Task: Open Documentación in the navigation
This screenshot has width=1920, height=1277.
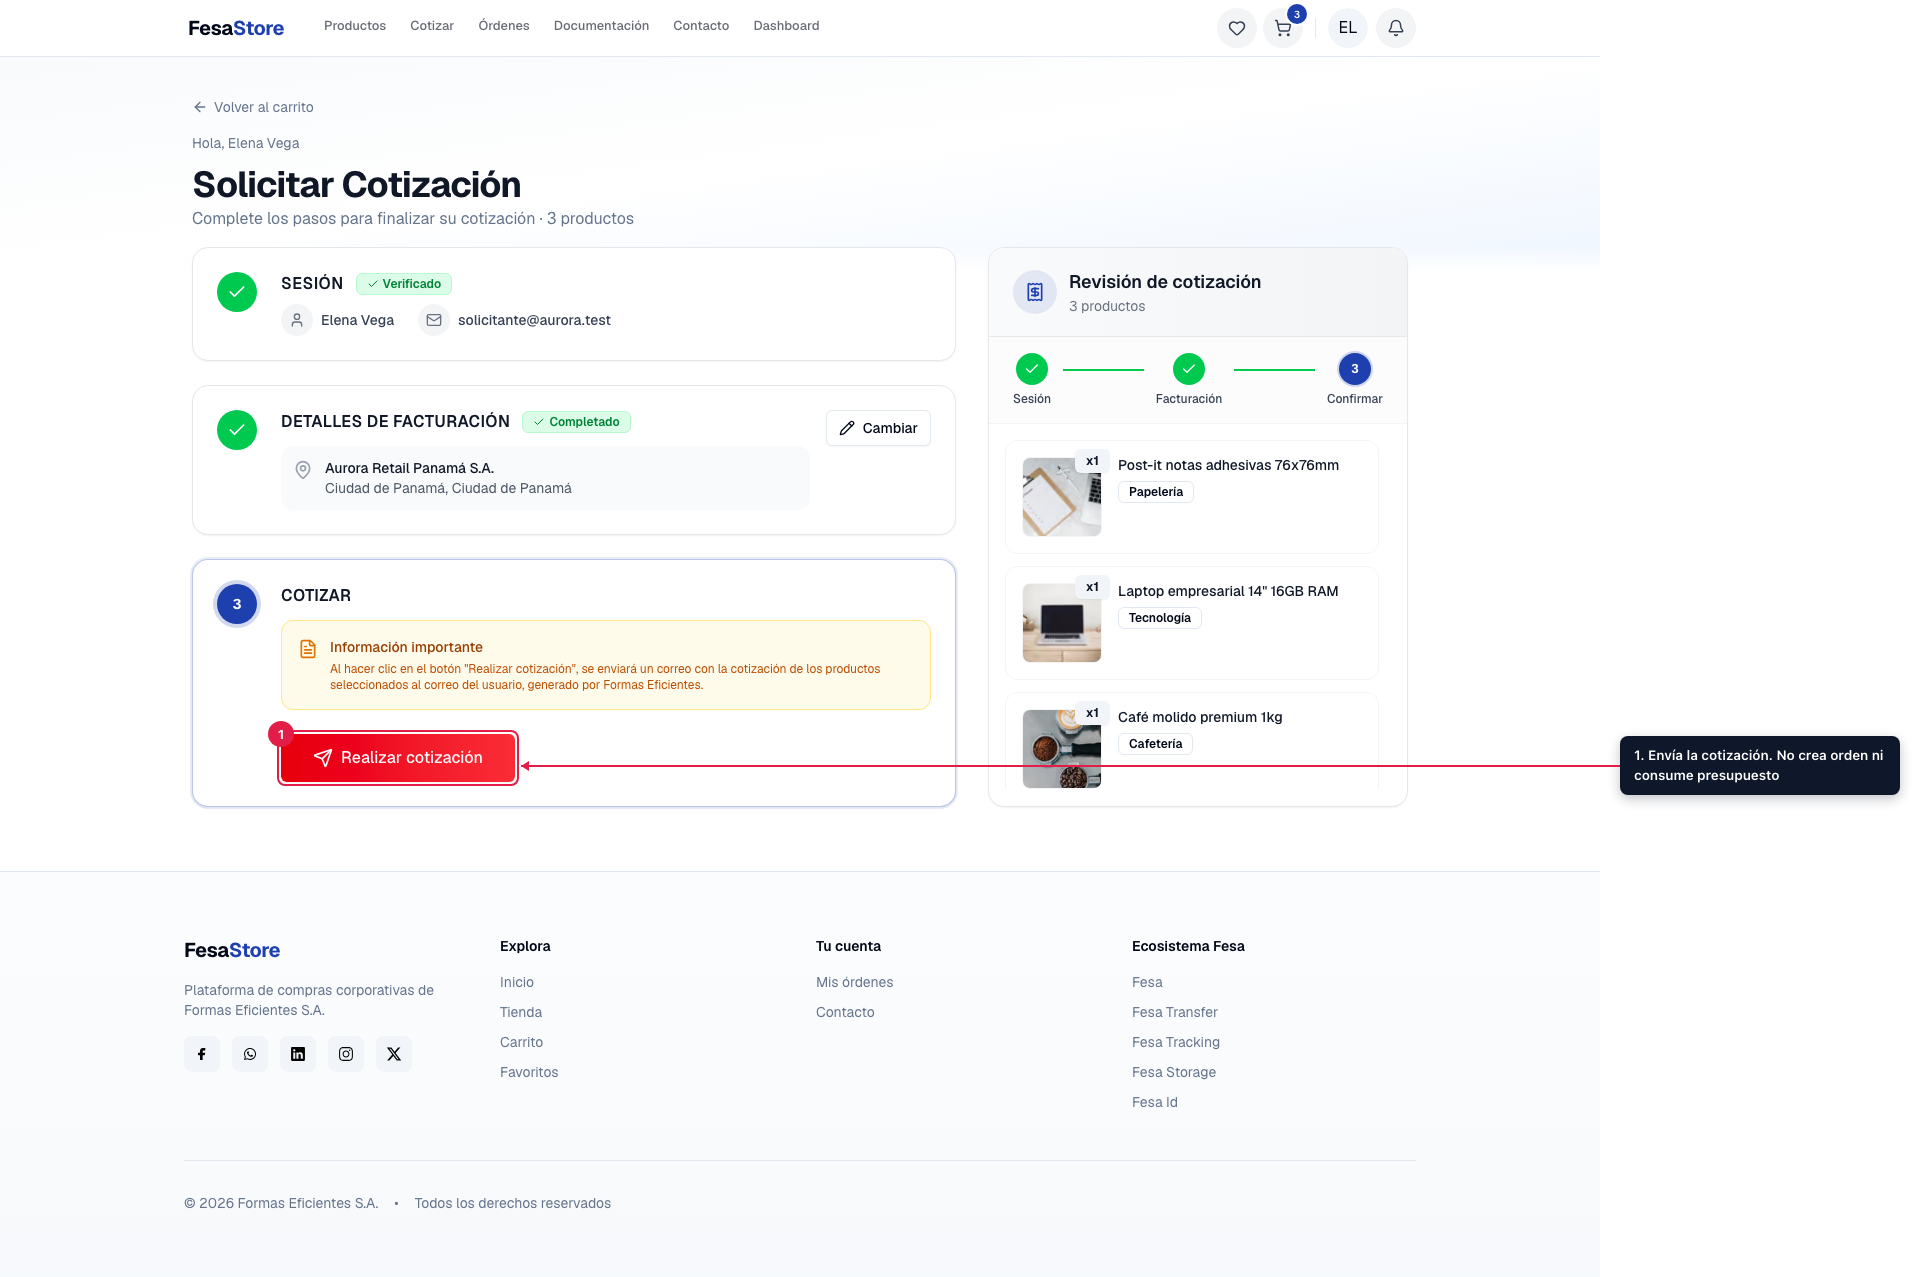Action: (601, 26)
